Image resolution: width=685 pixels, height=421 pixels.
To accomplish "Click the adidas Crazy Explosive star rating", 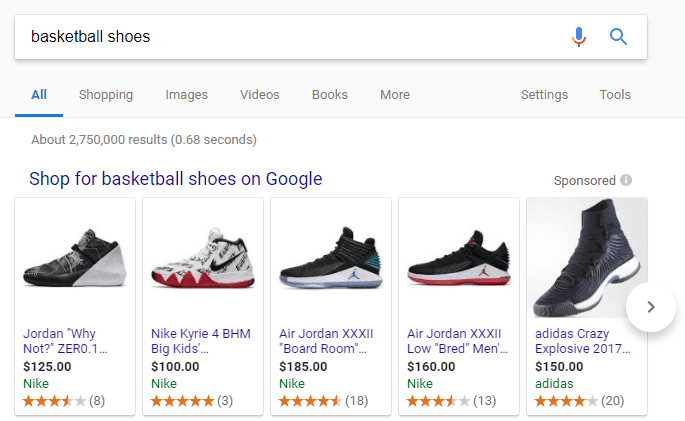I will click(566, 401).
